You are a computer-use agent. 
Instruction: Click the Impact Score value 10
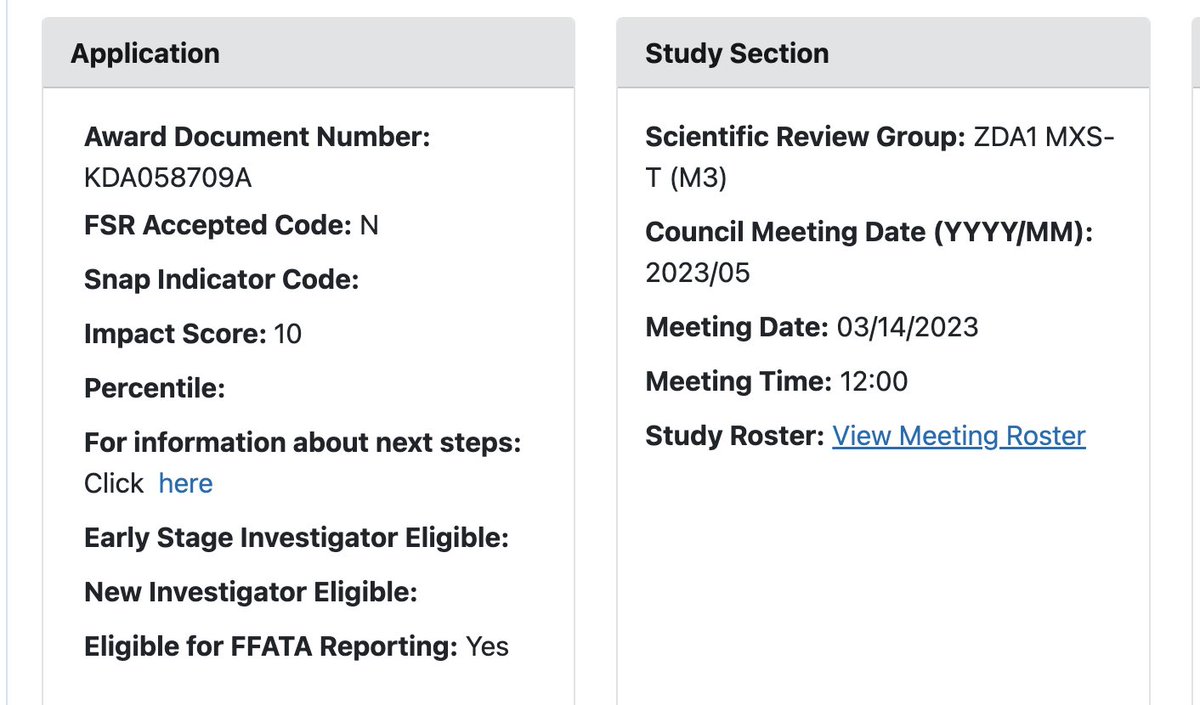tap(287, 333)
